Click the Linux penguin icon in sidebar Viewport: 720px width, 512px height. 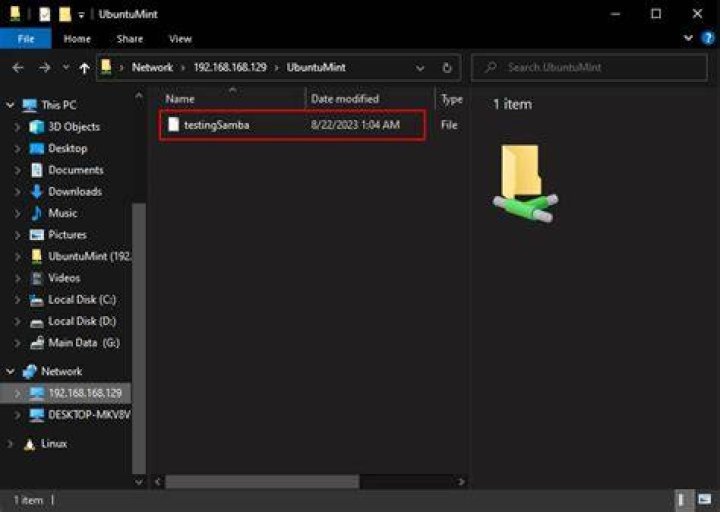point(29,444)
